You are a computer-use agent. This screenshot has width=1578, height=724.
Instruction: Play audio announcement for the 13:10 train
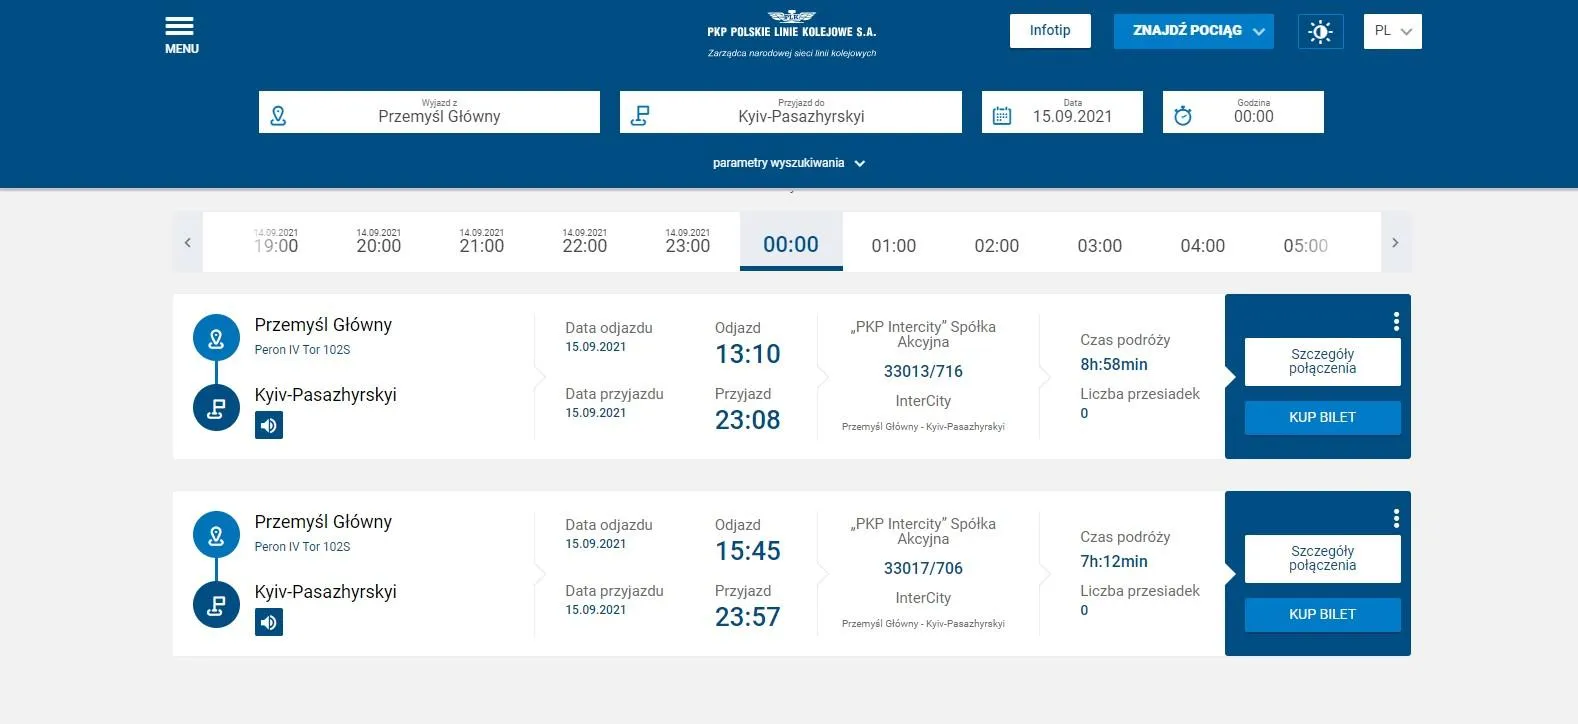tap(269, 425)
